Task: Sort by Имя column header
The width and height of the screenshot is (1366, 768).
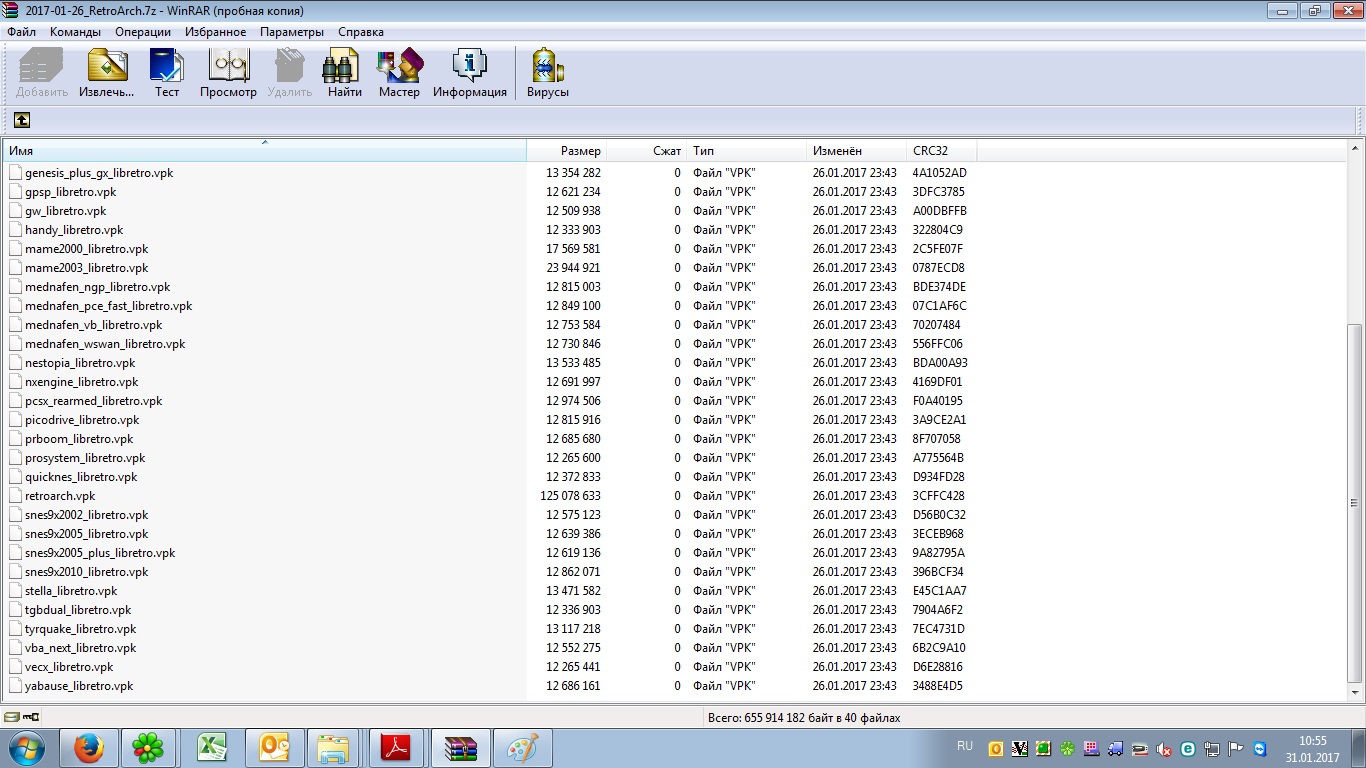Action: (x=265, y=151)
